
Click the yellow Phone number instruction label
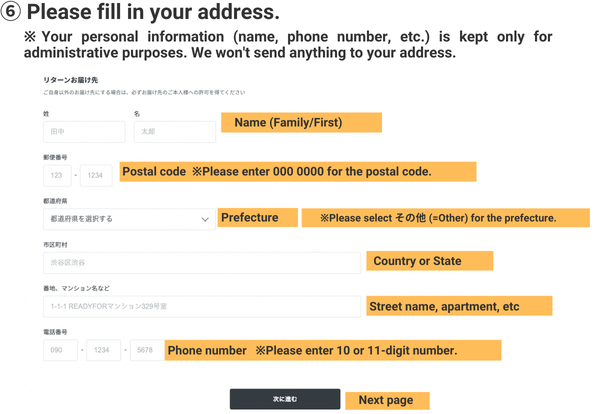tap(332, 350)
